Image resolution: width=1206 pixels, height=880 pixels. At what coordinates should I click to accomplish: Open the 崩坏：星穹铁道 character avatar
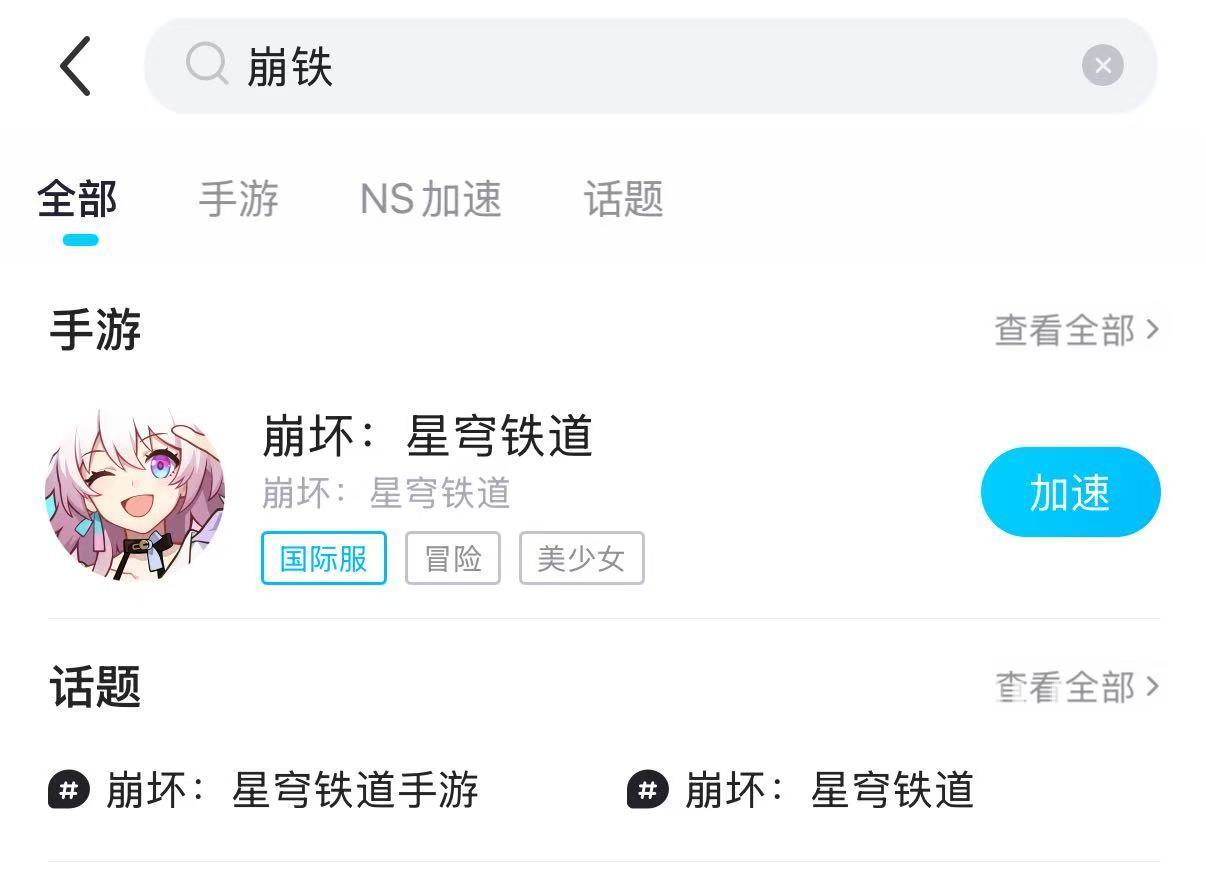[x=135, y=493]
